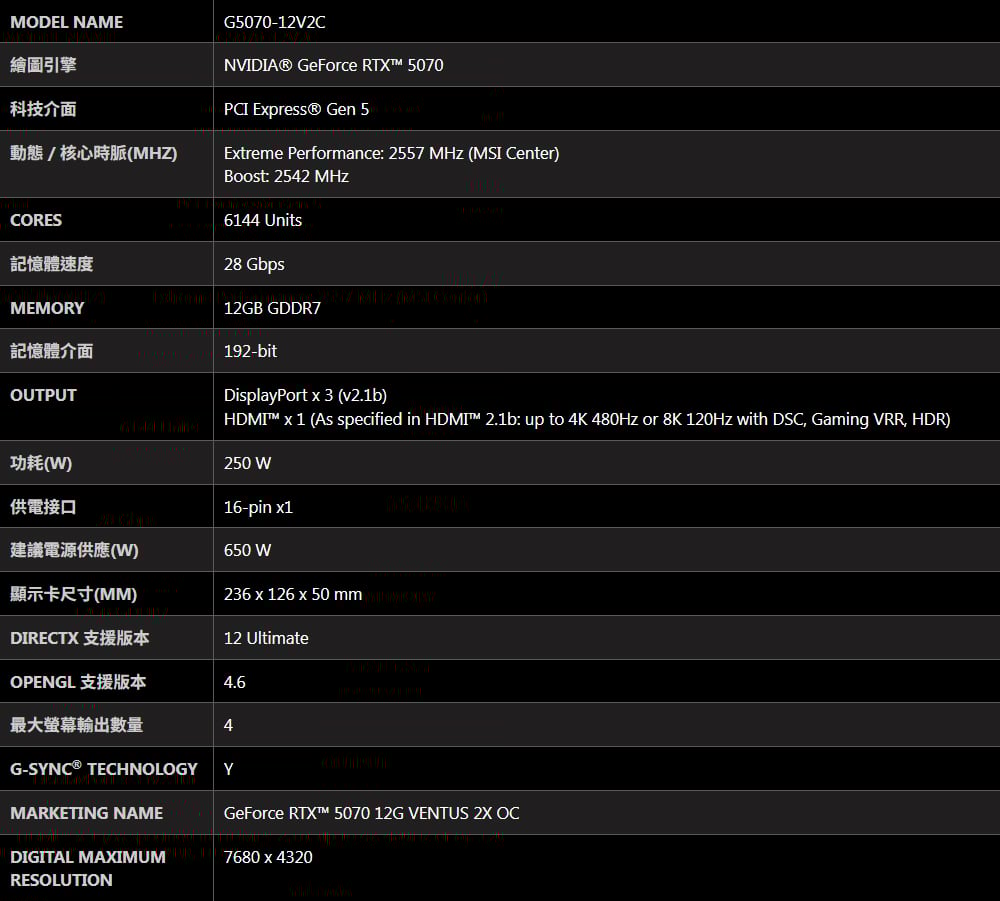The image size is (1000, 901).
Task: Select Extreme Performance 2557 MHz line
Action: pyautogui.click(x=392, y=153)
